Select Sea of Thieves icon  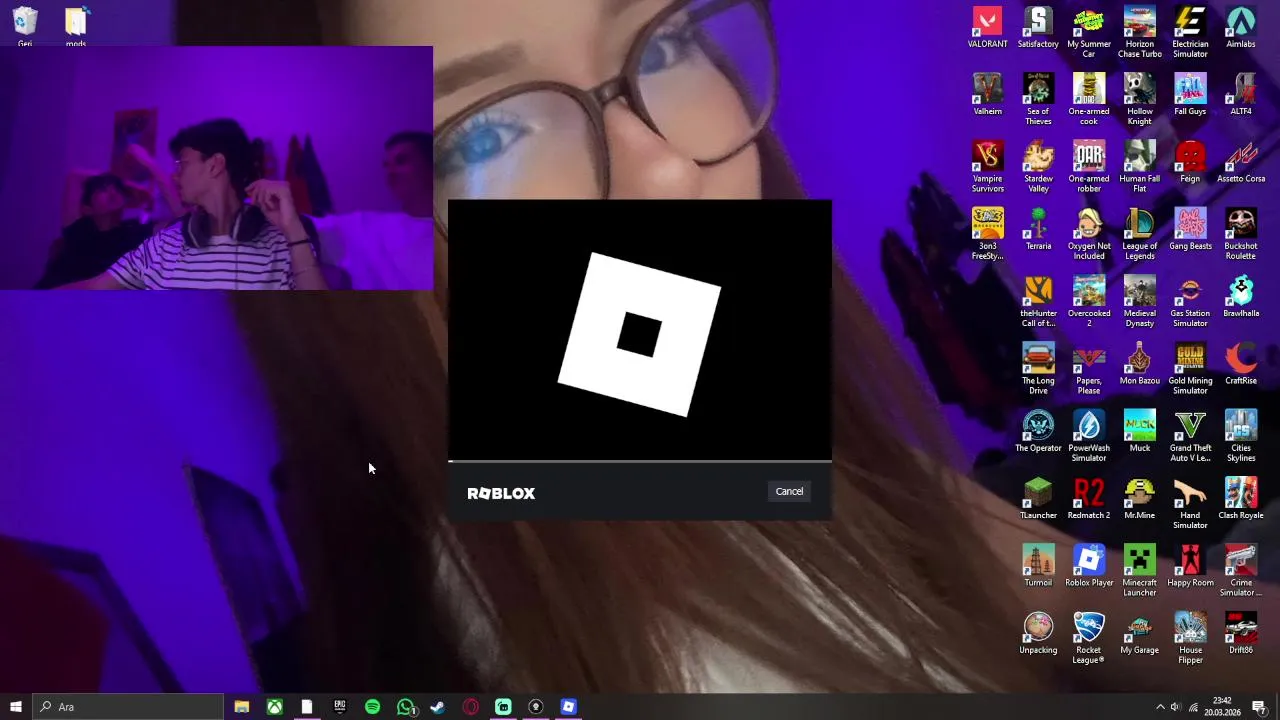1038,99
